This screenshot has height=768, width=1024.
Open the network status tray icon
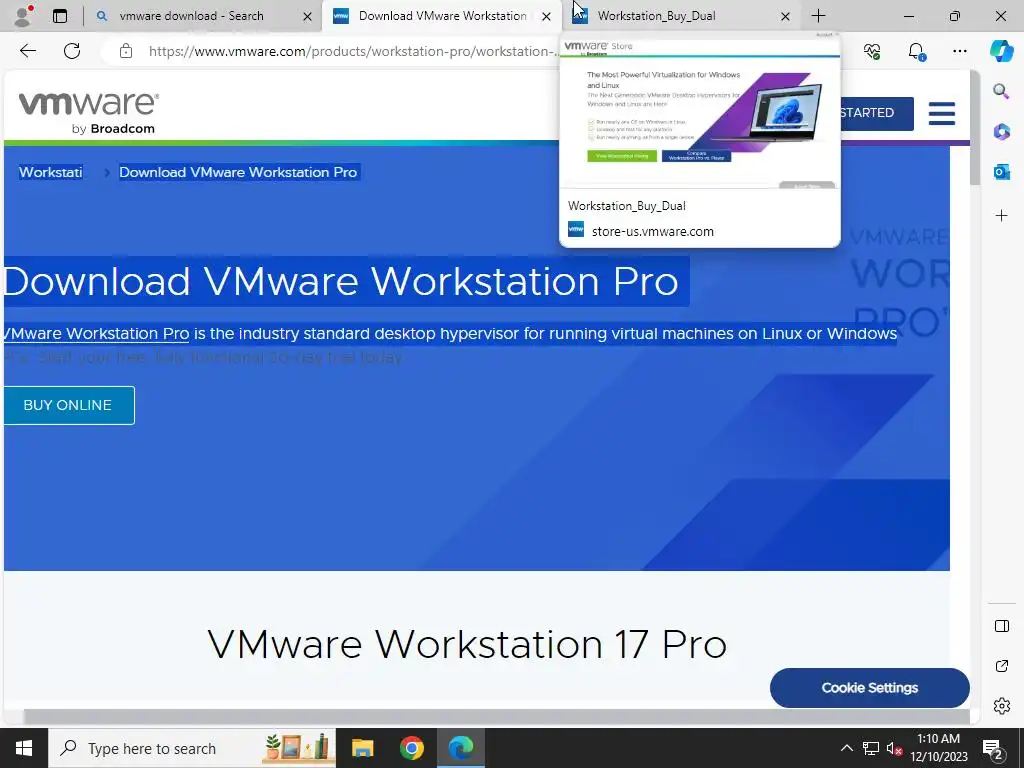coord(871,748)
